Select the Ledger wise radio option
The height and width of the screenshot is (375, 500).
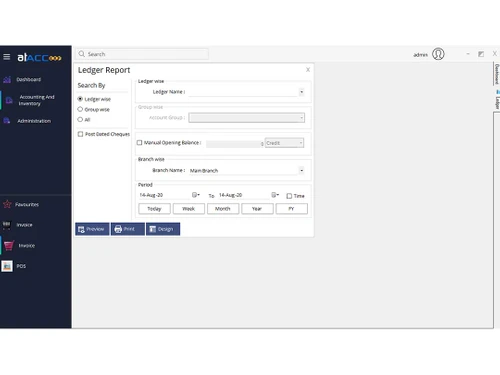[80, 99]
